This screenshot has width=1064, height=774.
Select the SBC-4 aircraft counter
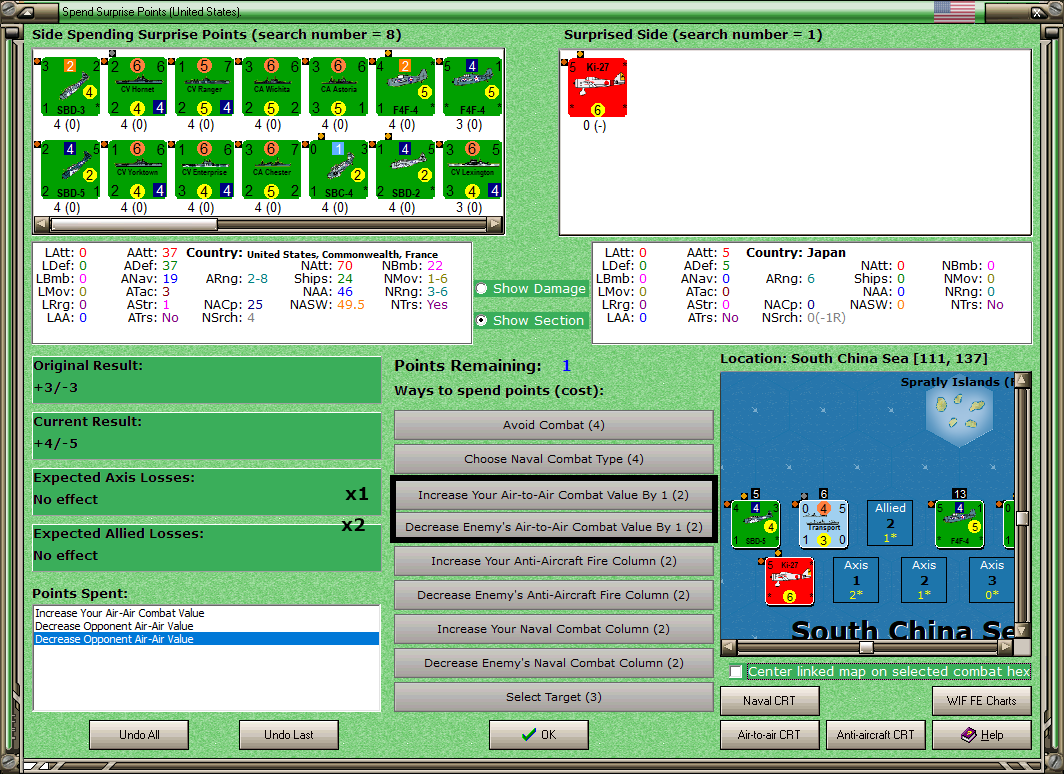tap(339, 170)
